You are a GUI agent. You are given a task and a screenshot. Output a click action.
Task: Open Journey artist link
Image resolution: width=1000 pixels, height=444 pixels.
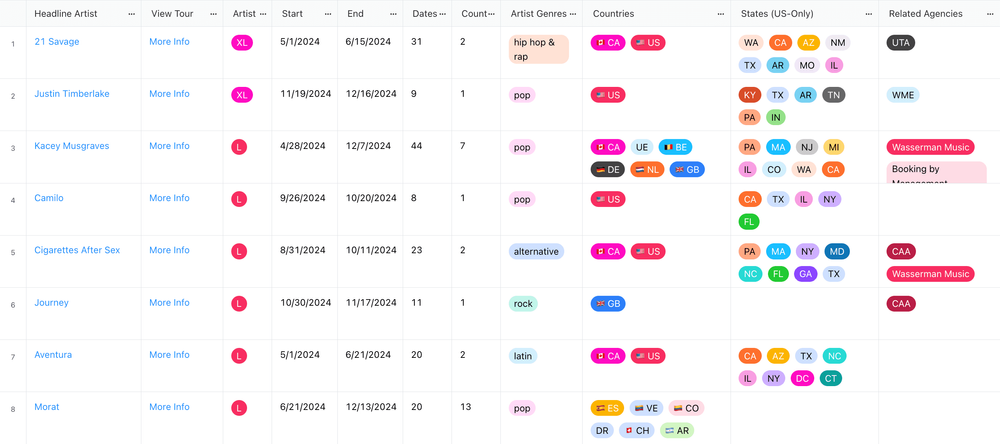click(x=52, y=303)
